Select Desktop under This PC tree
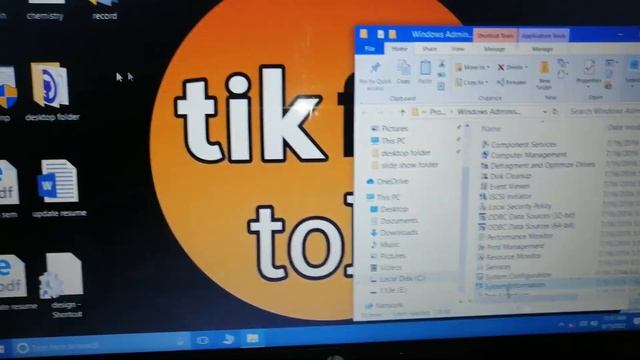This screenshot has height=360, width=640. pyautogui.click(x=390, y=209)
